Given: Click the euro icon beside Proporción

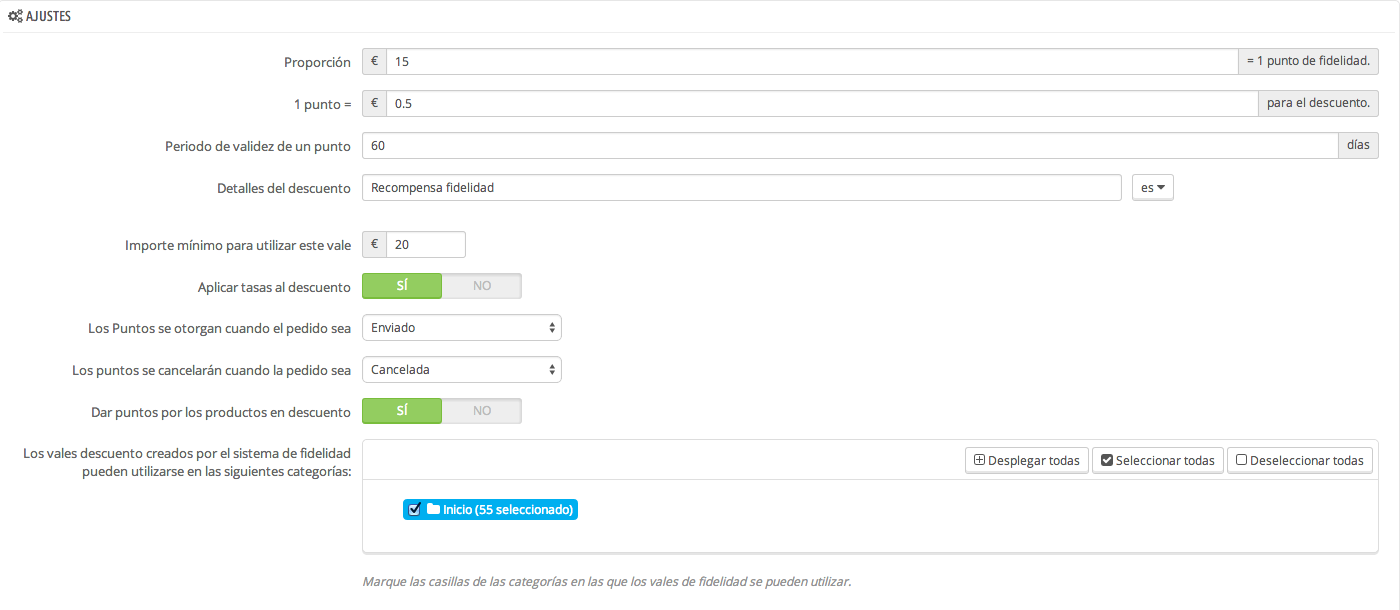Looking at the screenshot, I should 374,62.
